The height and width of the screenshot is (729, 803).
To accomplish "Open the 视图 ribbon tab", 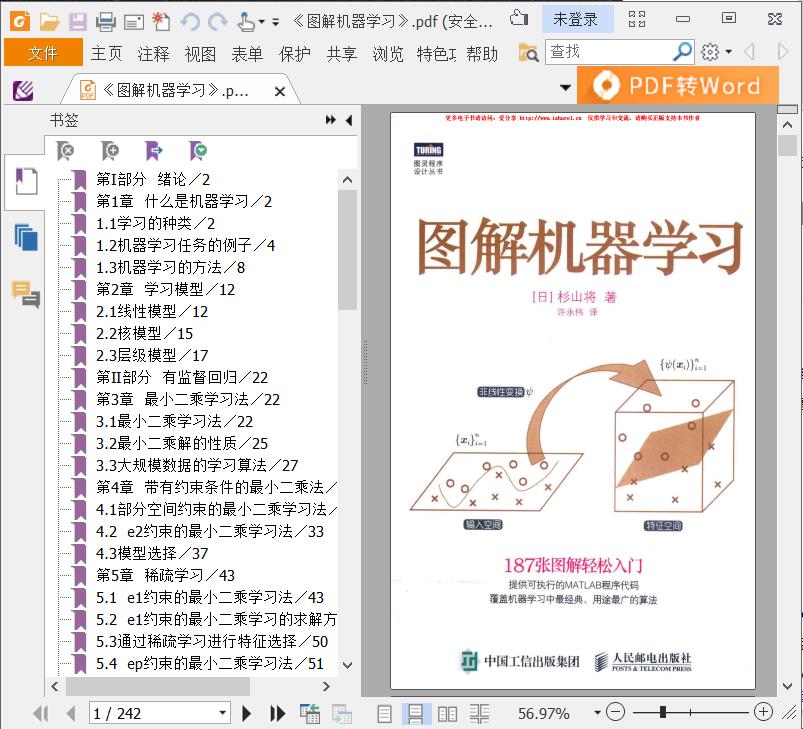I will [200, 53].
